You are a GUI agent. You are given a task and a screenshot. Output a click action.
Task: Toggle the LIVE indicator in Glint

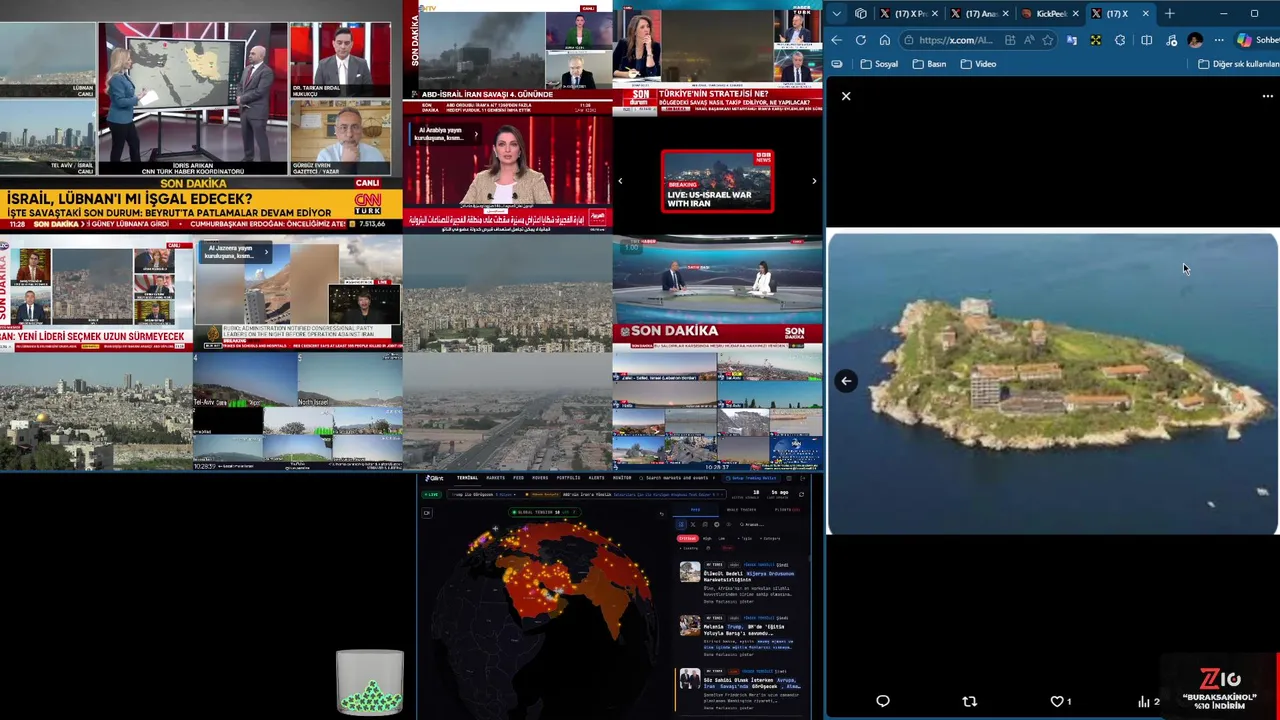pos(432,494)
